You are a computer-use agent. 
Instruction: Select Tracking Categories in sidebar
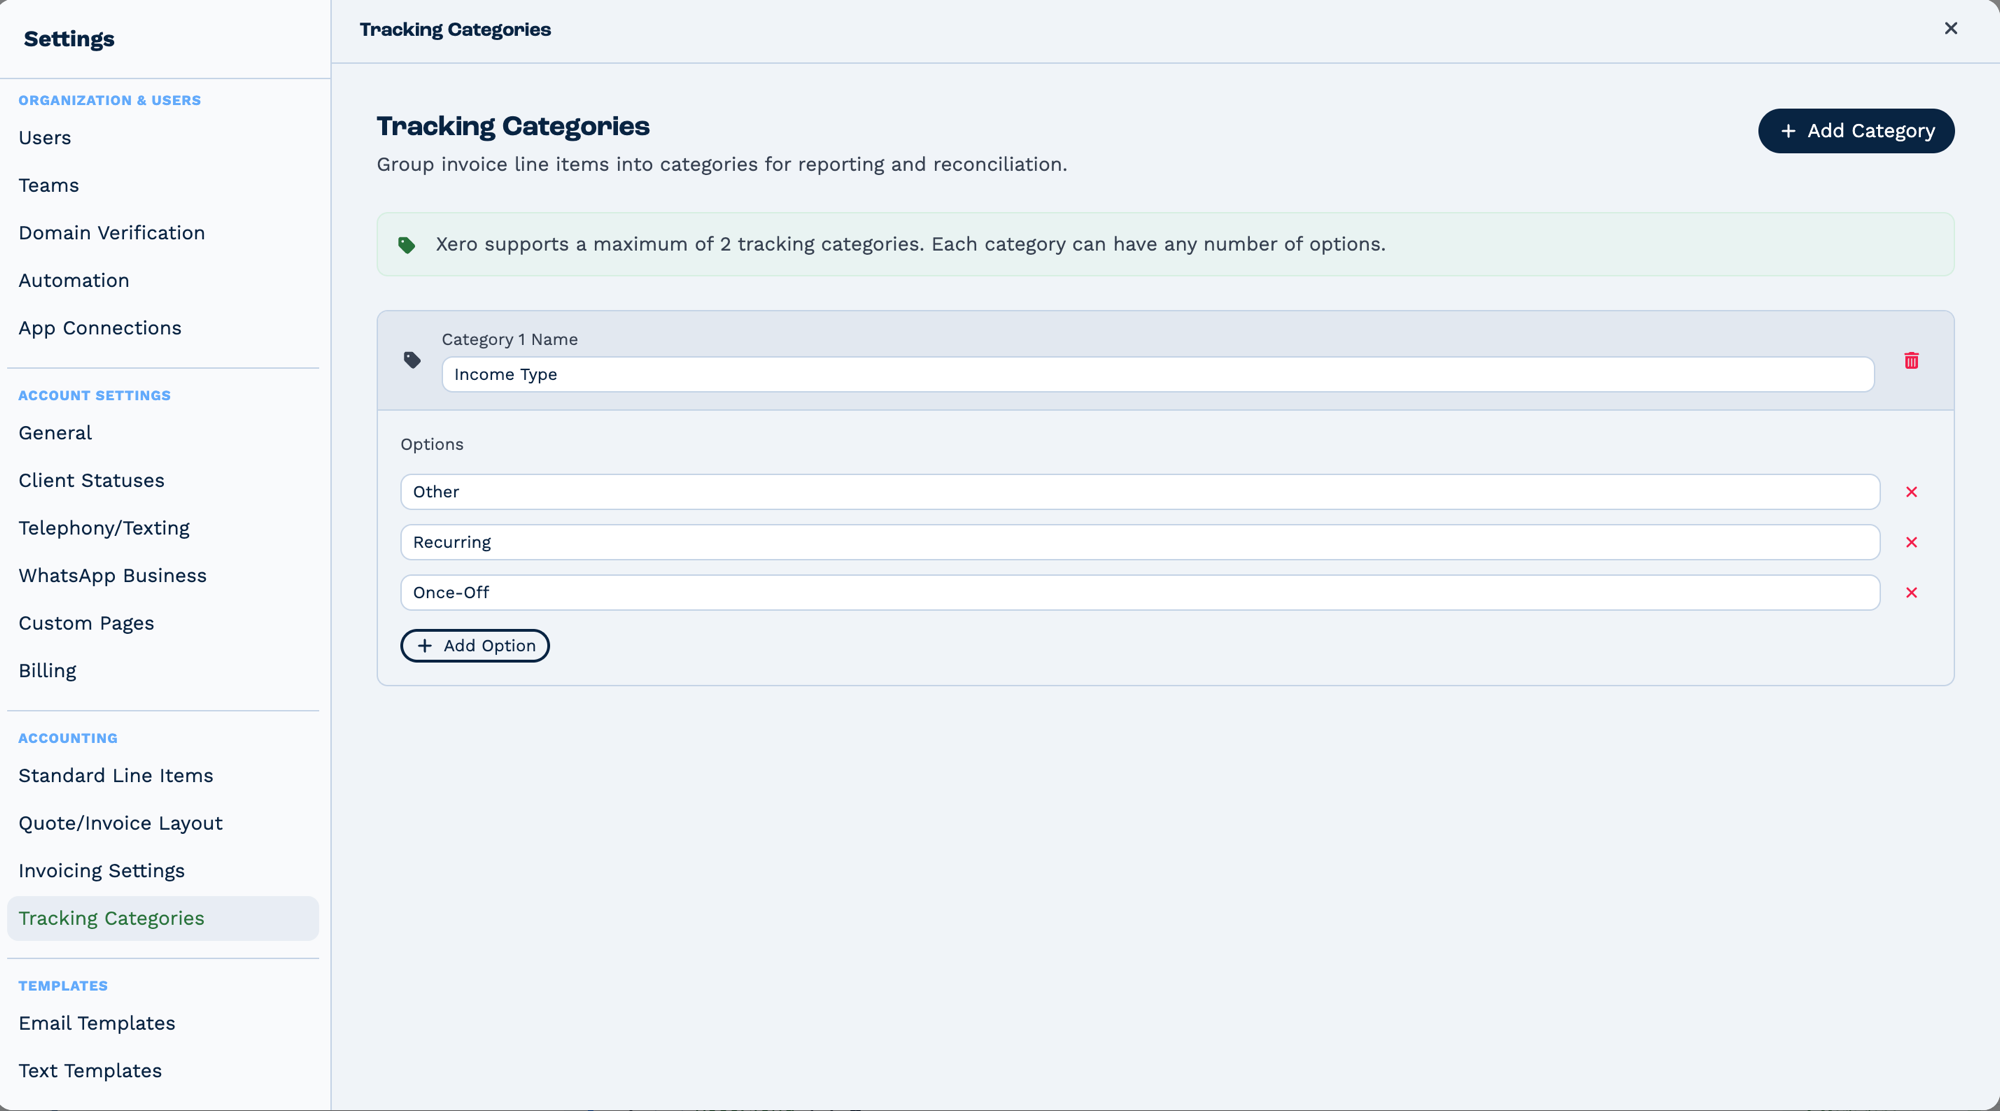[163, 918]
